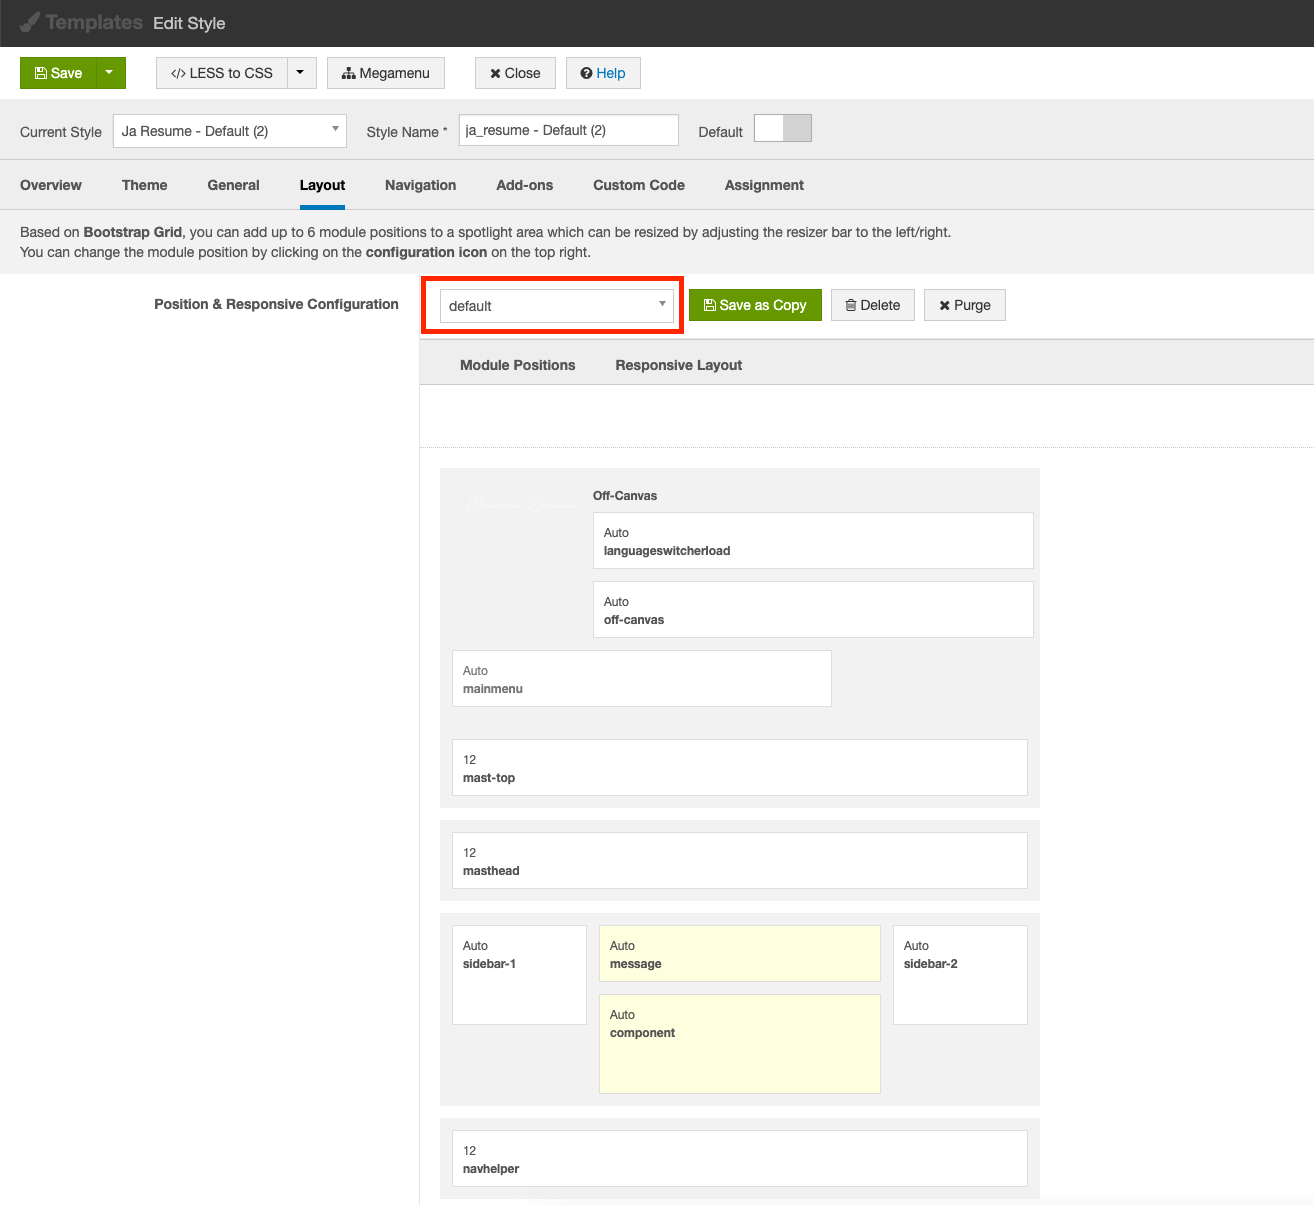Expand the Save dropdown arrow
Image resolution: width=1314 pixels, height=1205 pixels.
point(110,73)
